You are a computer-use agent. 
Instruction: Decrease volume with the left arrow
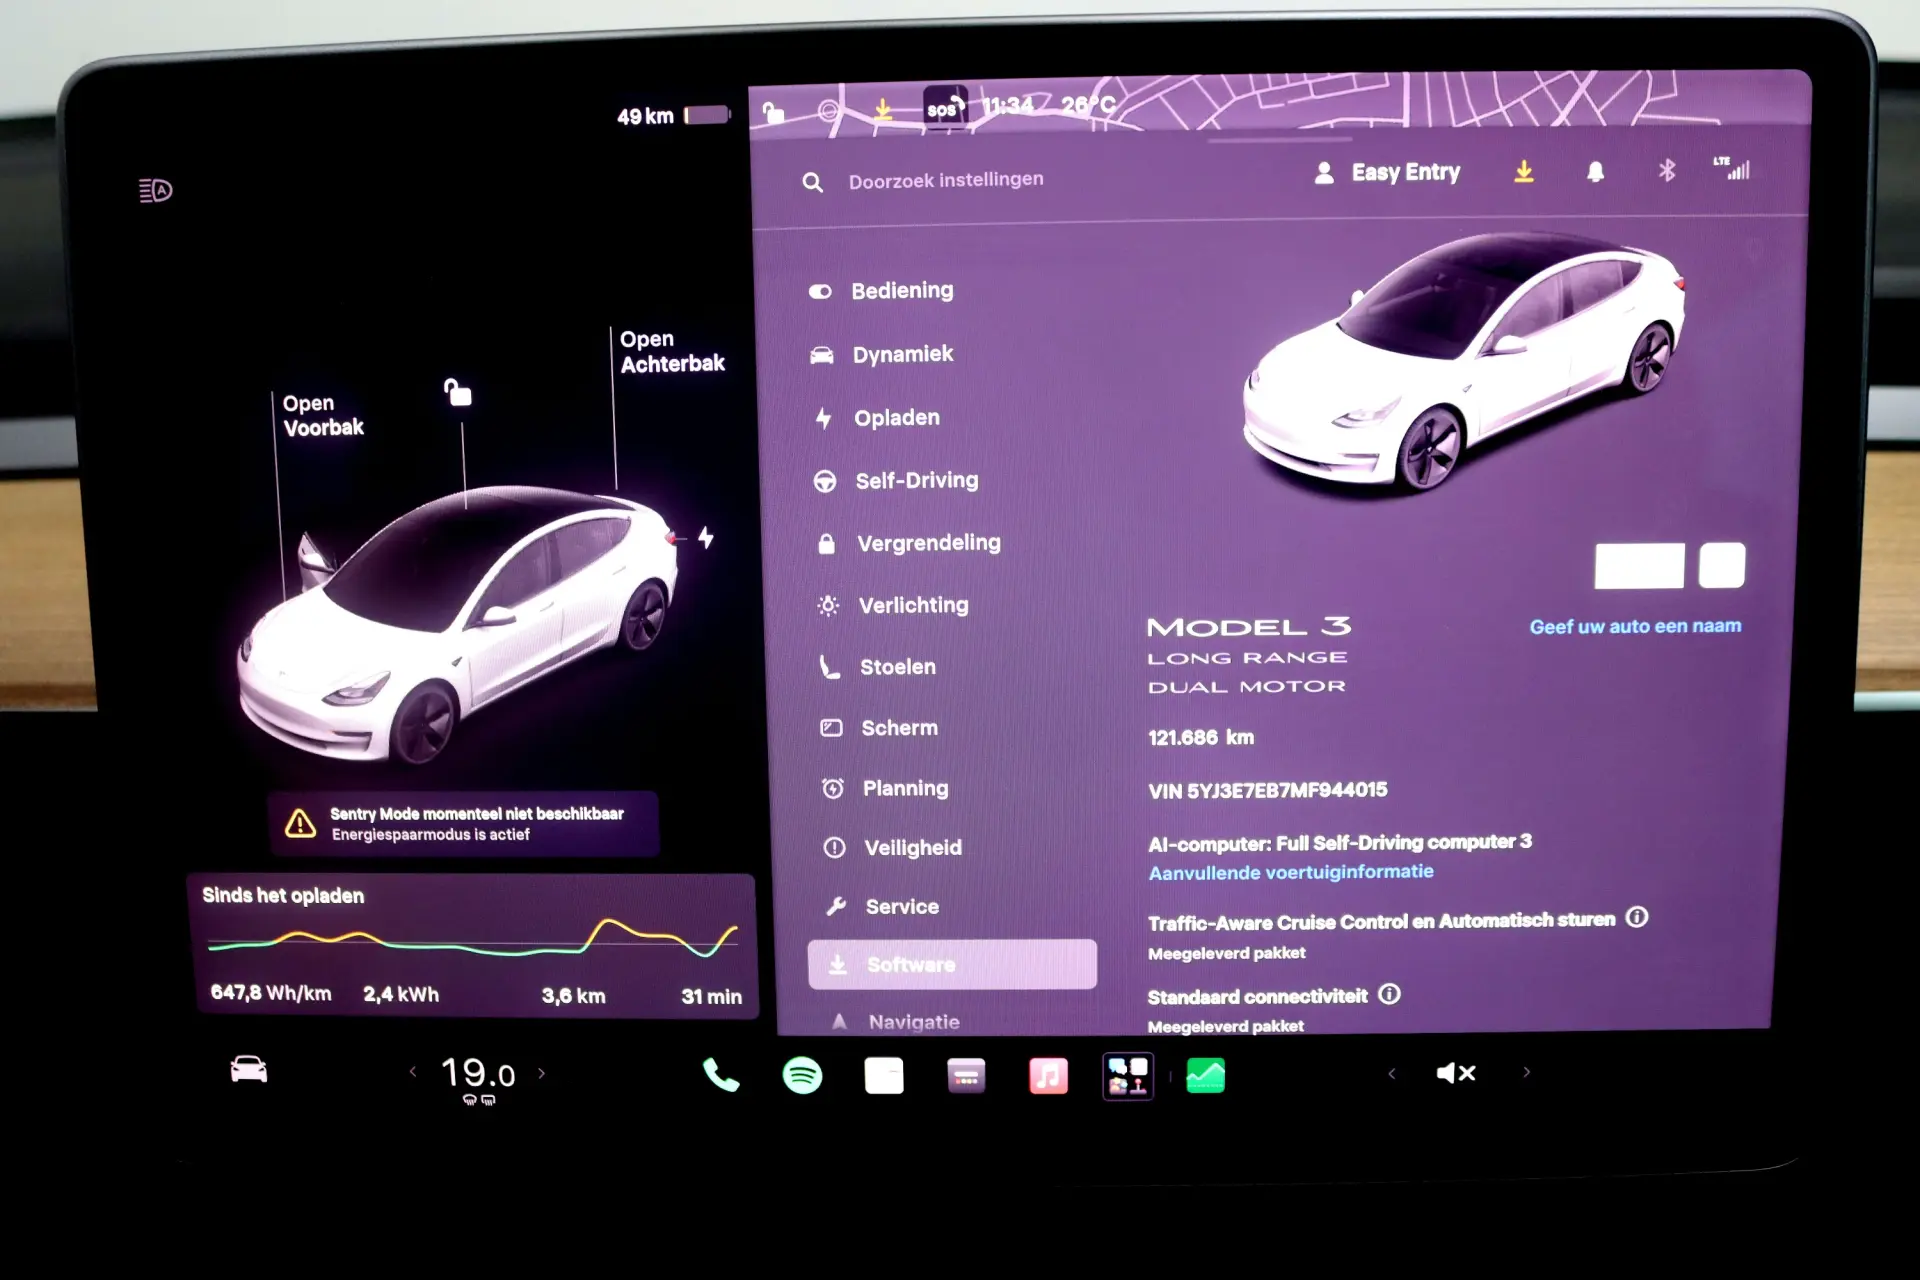[x=1391, y=1073]
